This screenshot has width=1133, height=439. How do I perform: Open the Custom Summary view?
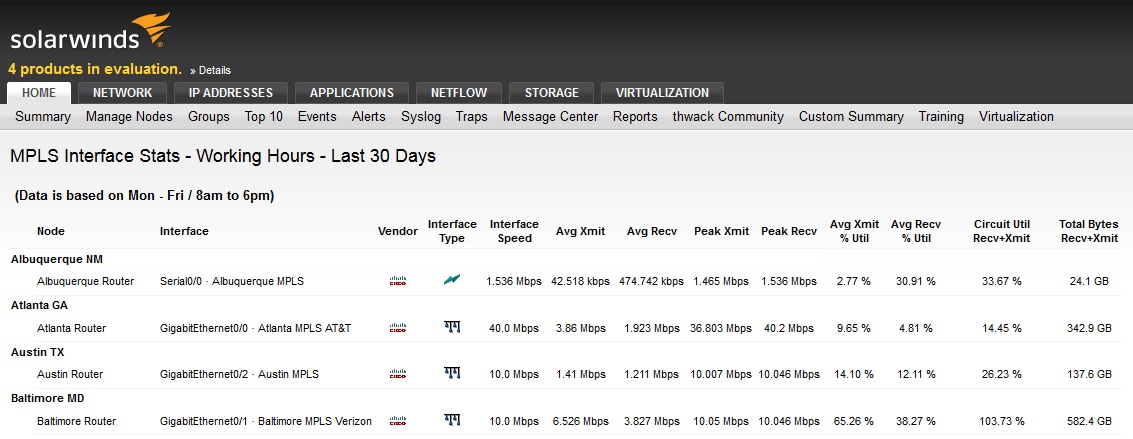point(851,116)
